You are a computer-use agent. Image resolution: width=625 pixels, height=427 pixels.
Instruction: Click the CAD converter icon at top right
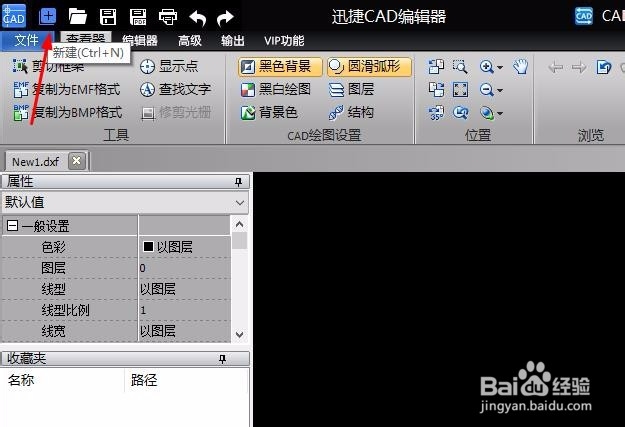(x=584, y=16)
